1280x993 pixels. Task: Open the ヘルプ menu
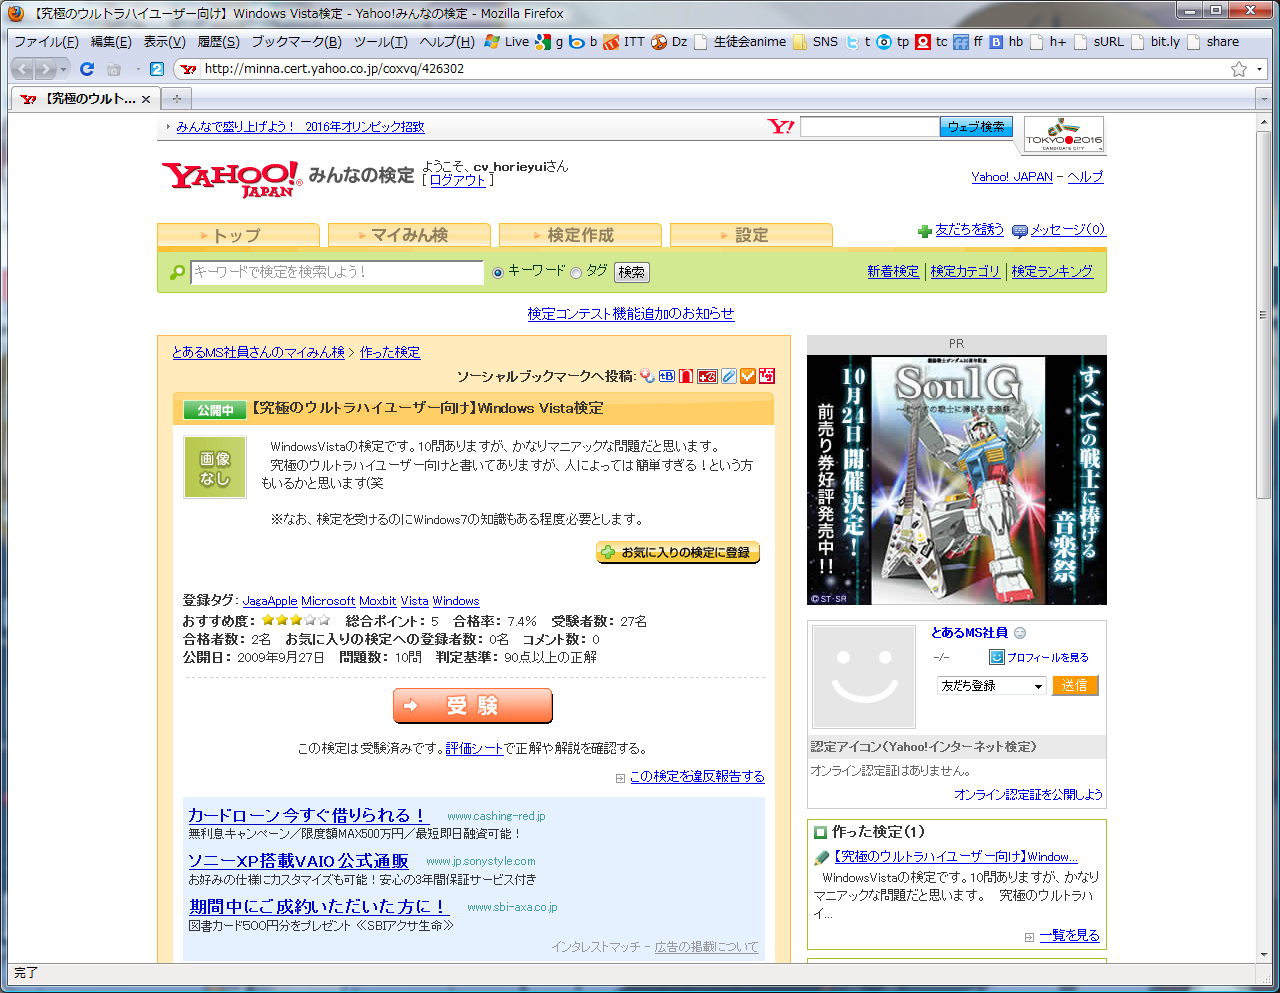tap(447, 42)
